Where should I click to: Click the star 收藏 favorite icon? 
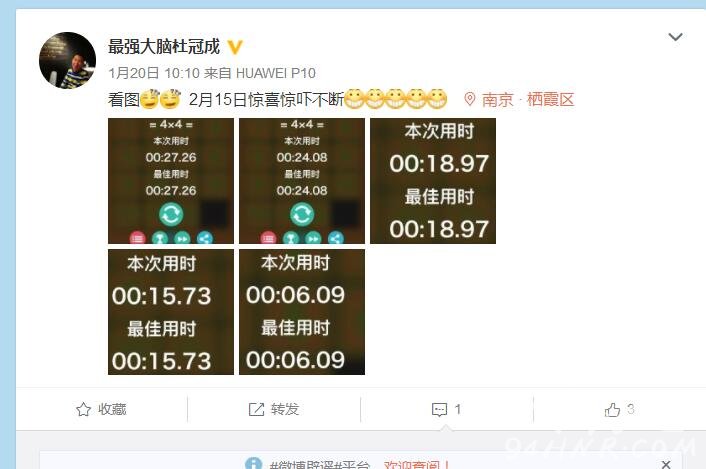83,409
